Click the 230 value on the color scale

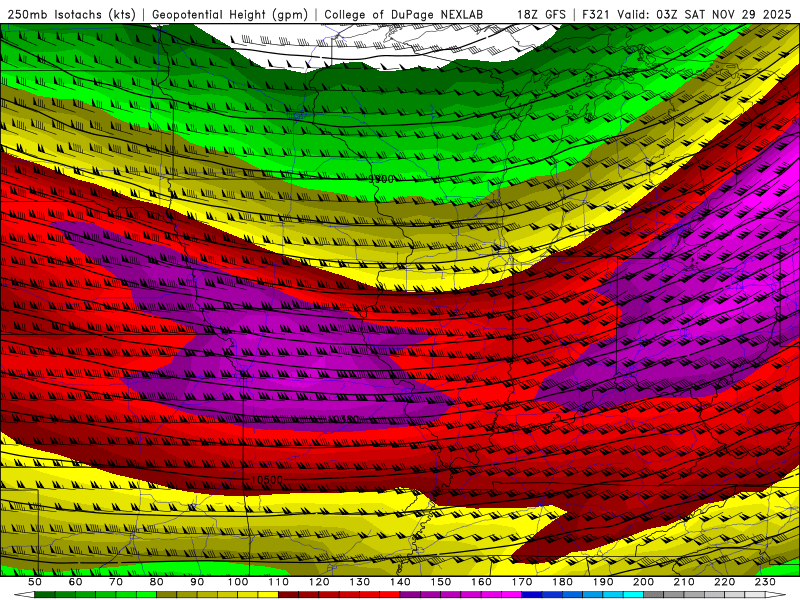765,582
